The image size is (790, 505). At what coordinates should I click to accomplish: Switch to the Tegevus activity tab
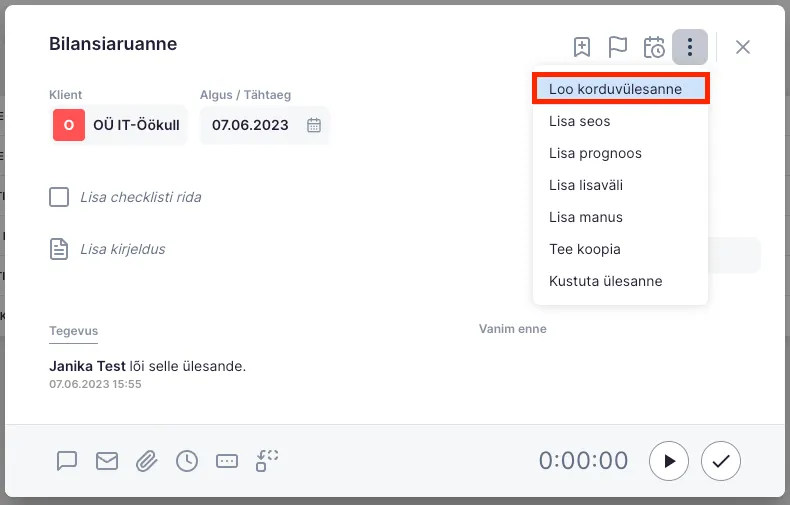point(73,331)
